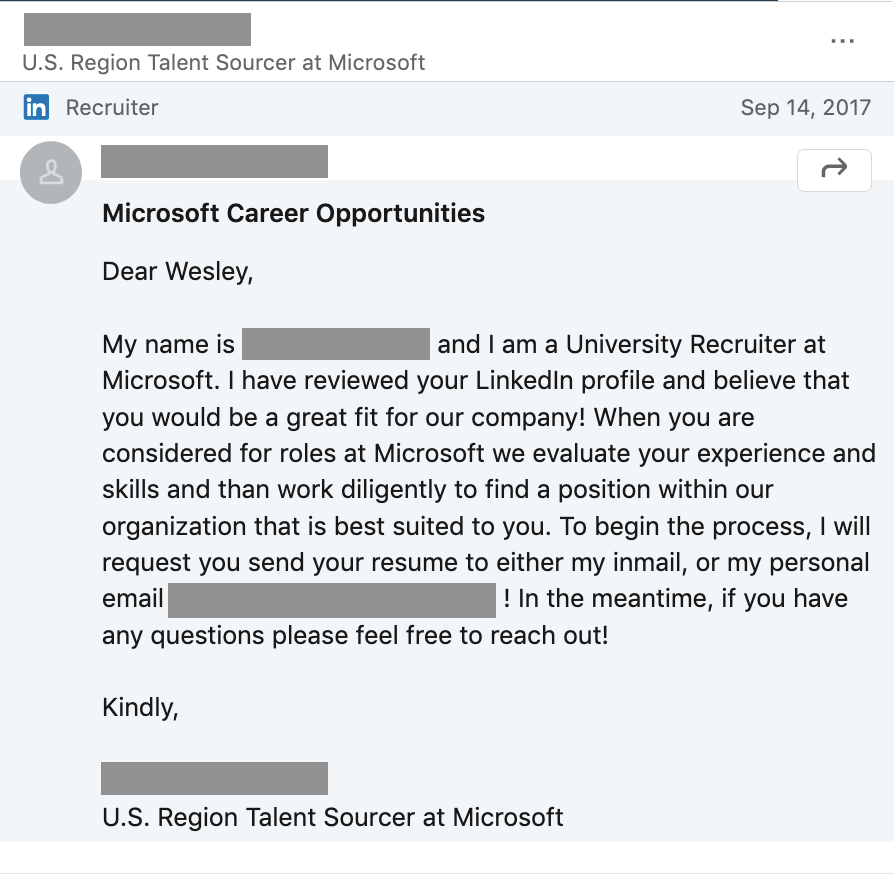This screenshot has width=894, height=874.
Task: Click the header subtitle U.S. Region Talent Sourcer
Action: point(224,63)
